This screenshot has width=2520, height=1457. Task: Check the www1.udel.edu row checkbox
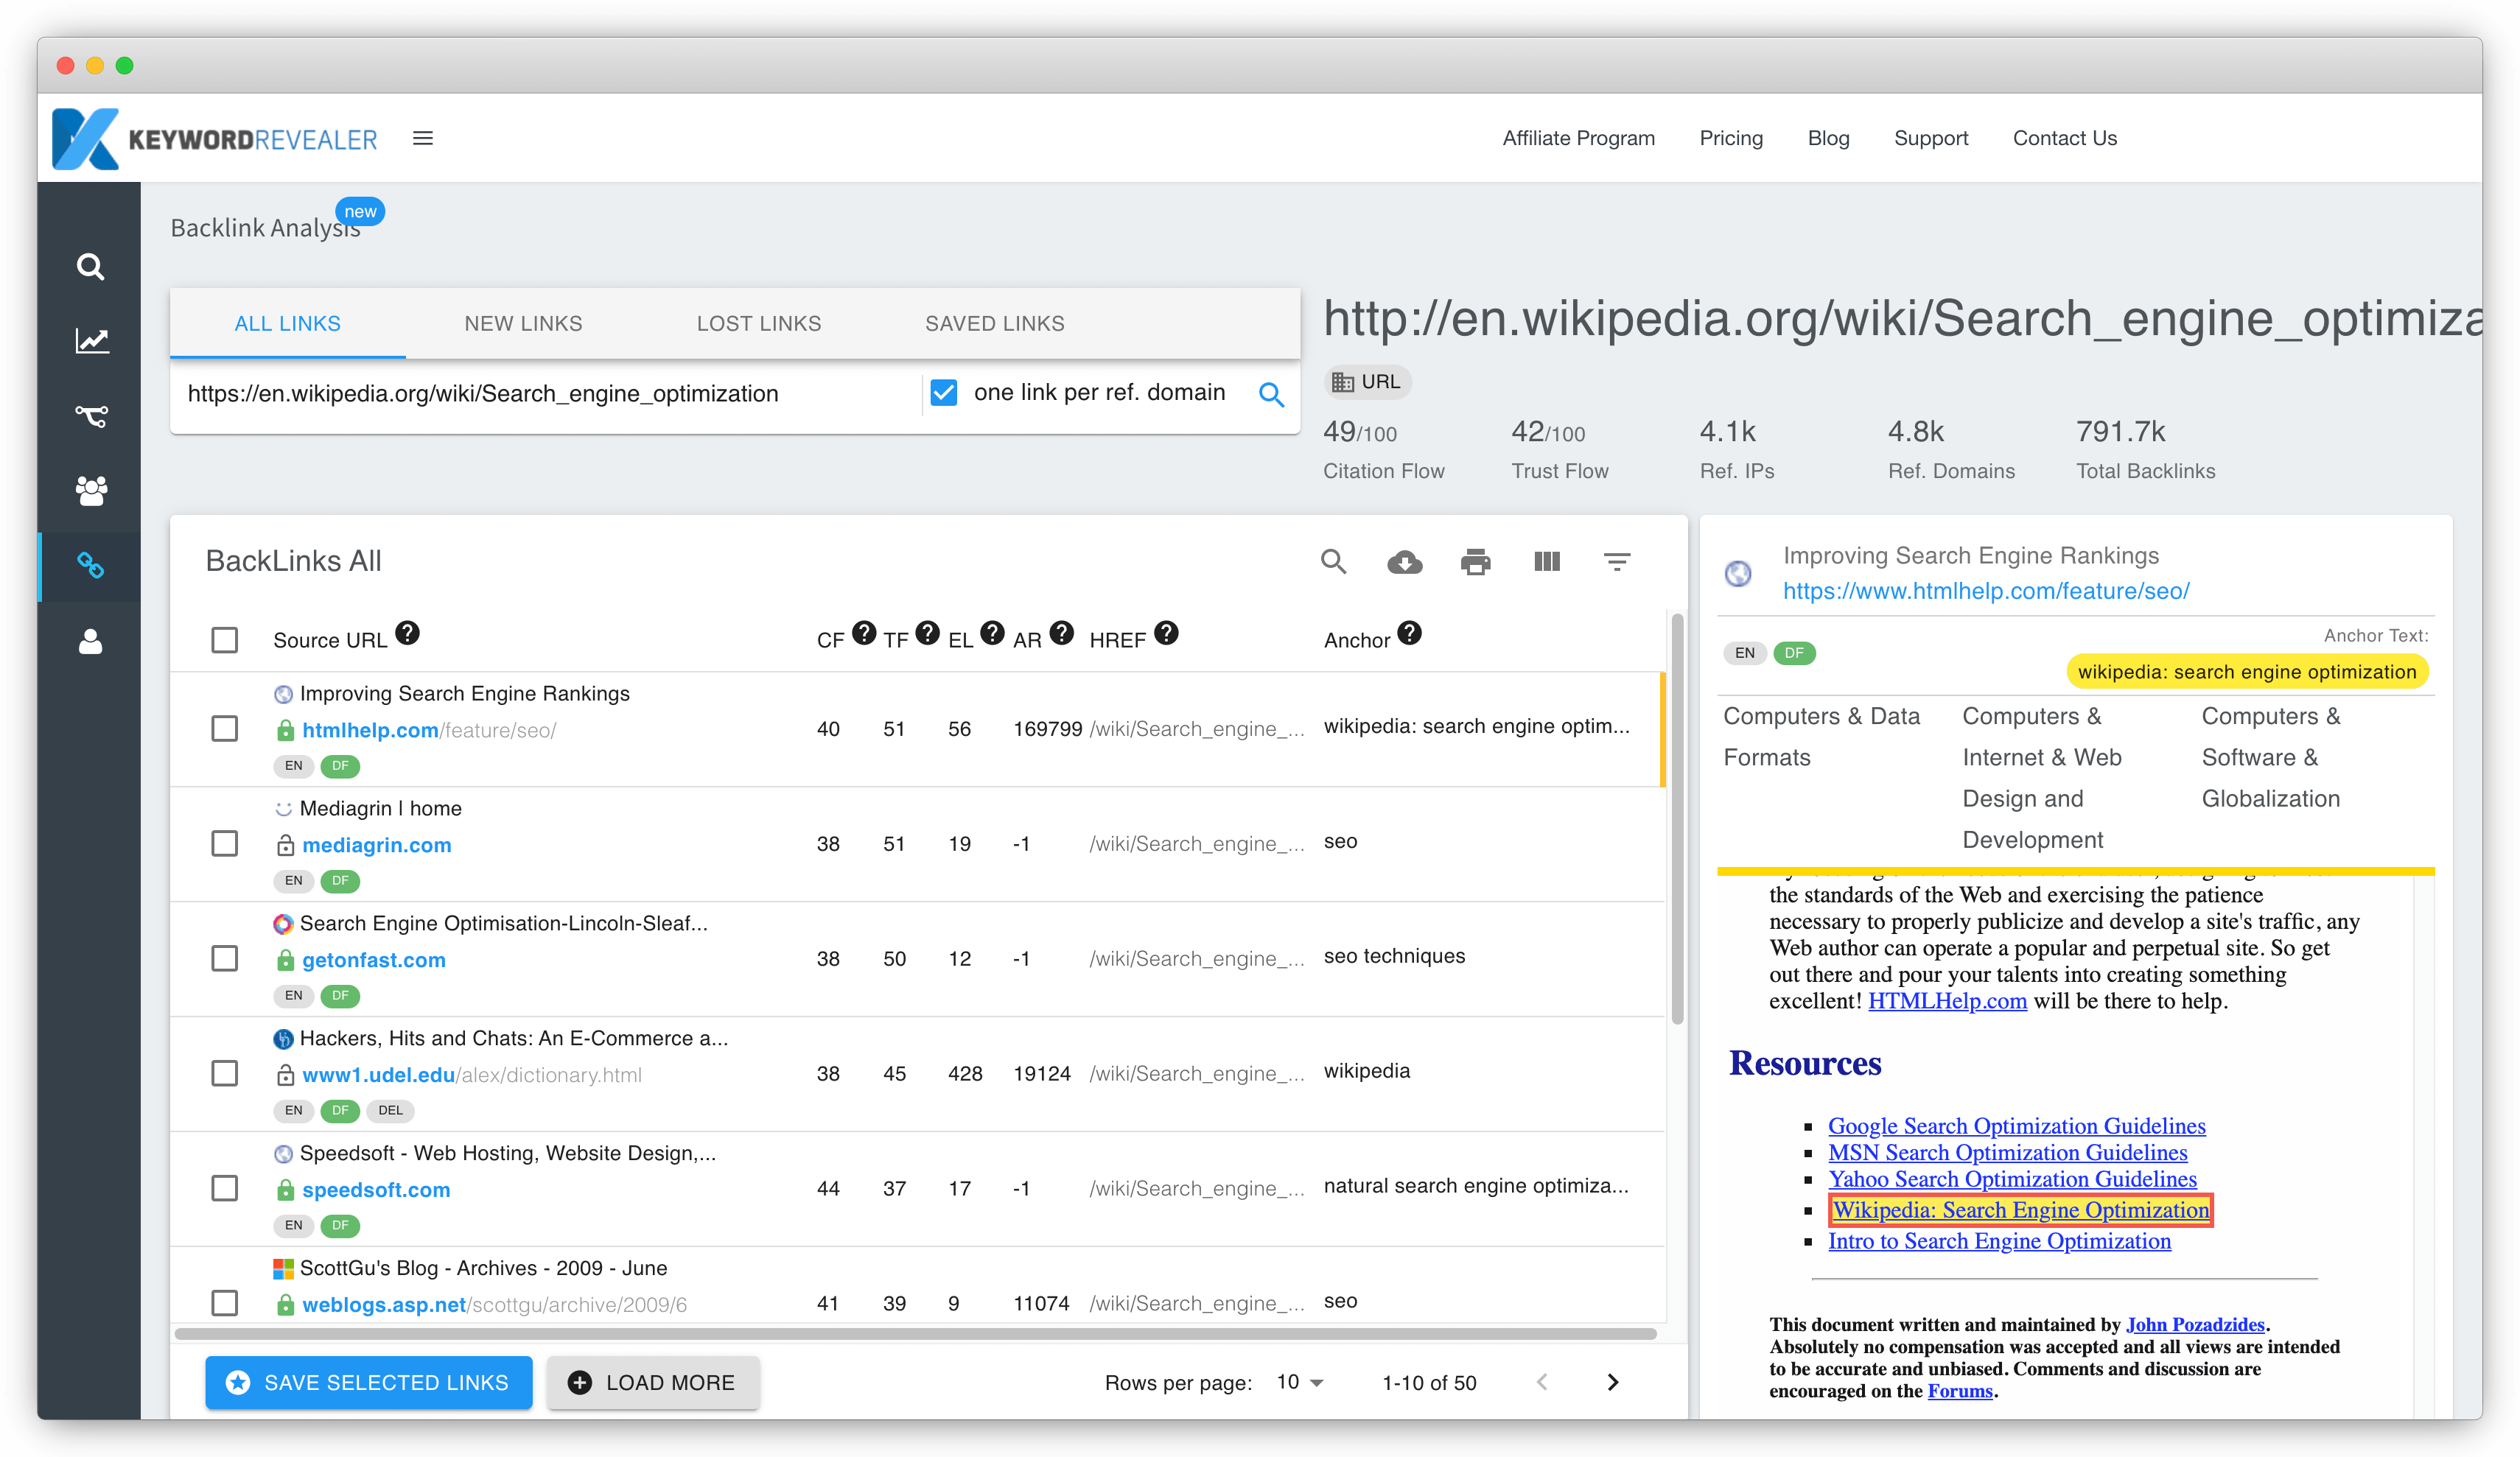tap(224, 1073)
